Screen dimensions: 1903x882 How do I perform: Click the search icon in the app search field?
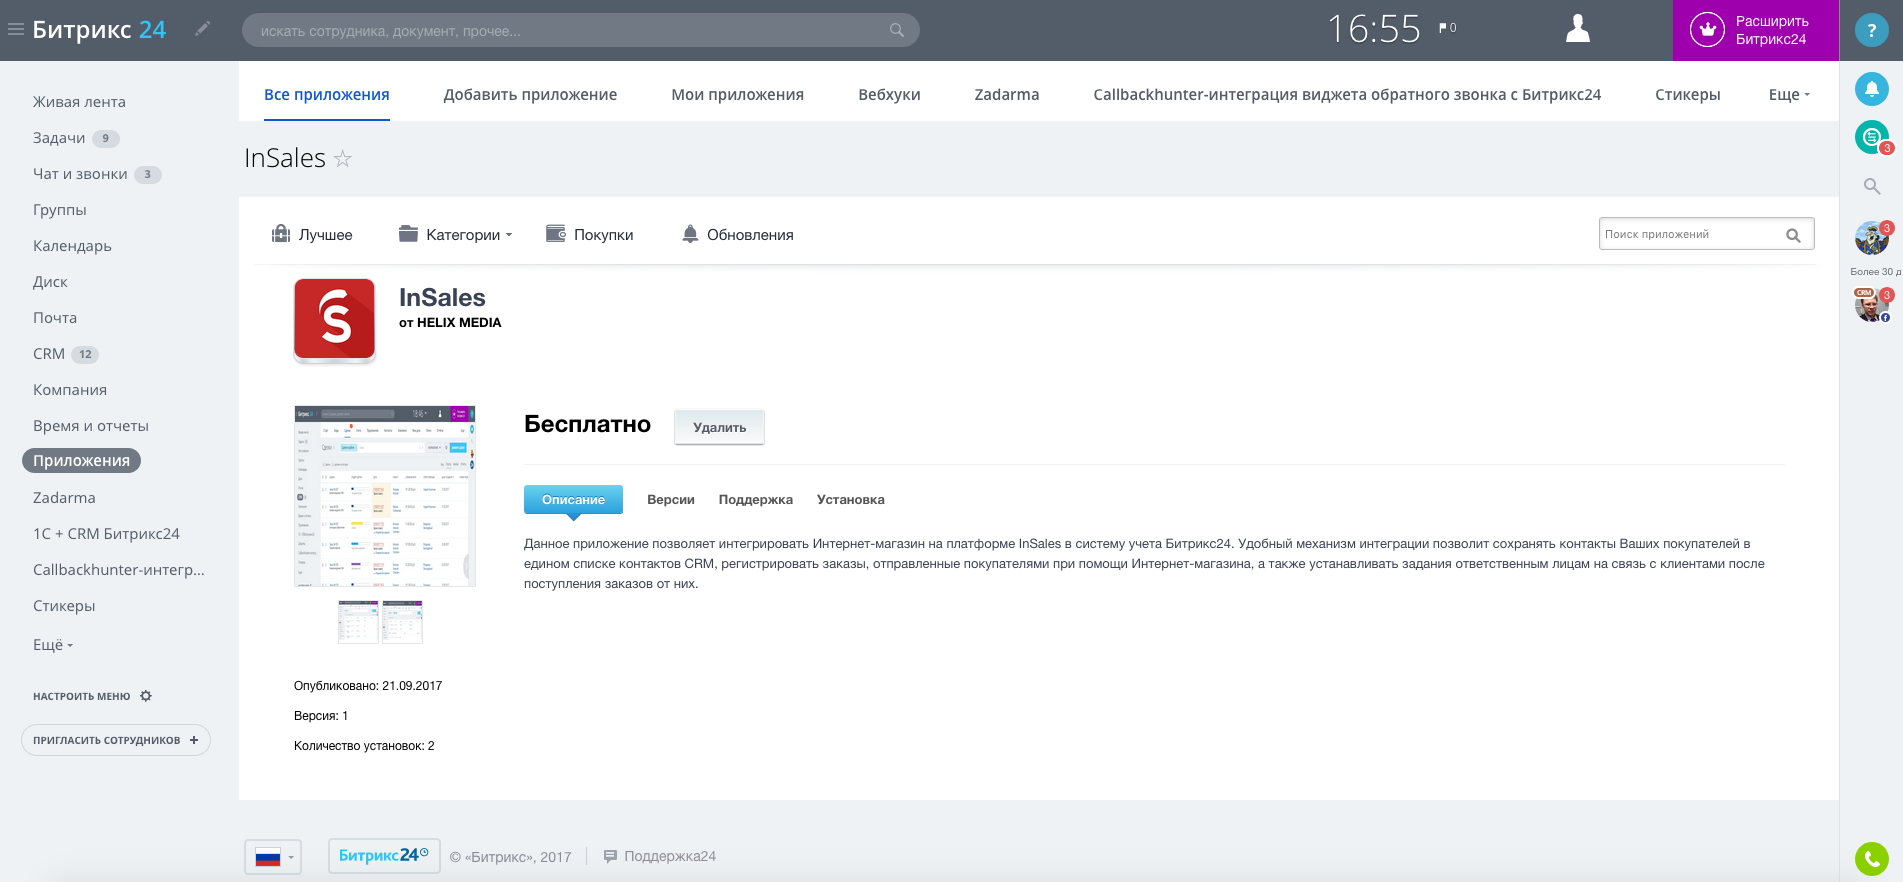(x=1793, y=235)
